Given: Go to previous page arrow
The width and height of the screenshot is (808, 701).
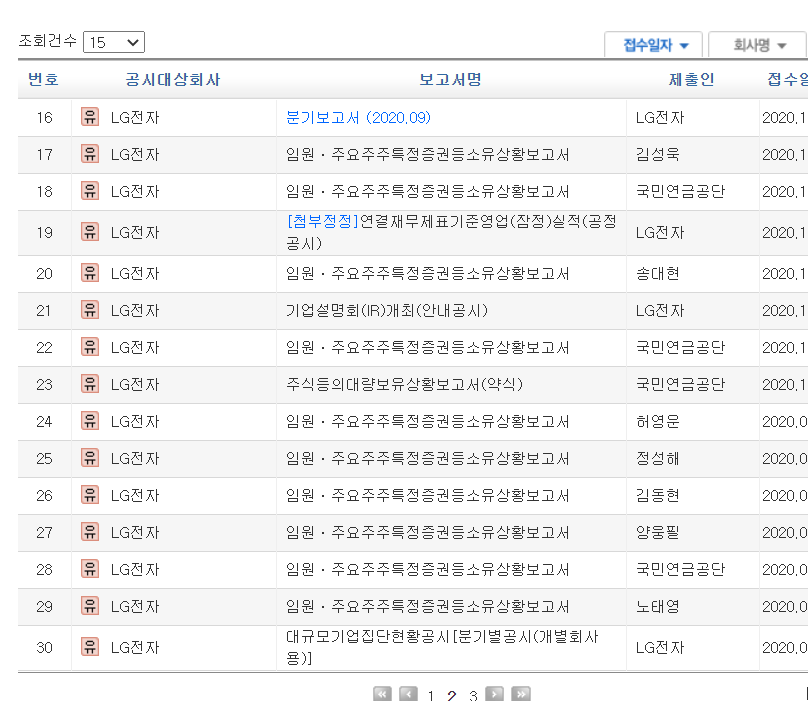Looking at the screenshot, I should click(x=408, y=694).
